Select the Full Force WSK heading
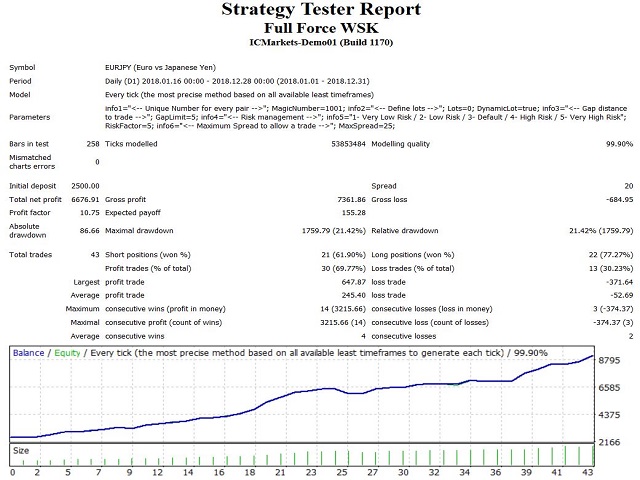The height and width of the screenshot is (480, 640). (320, 29)
